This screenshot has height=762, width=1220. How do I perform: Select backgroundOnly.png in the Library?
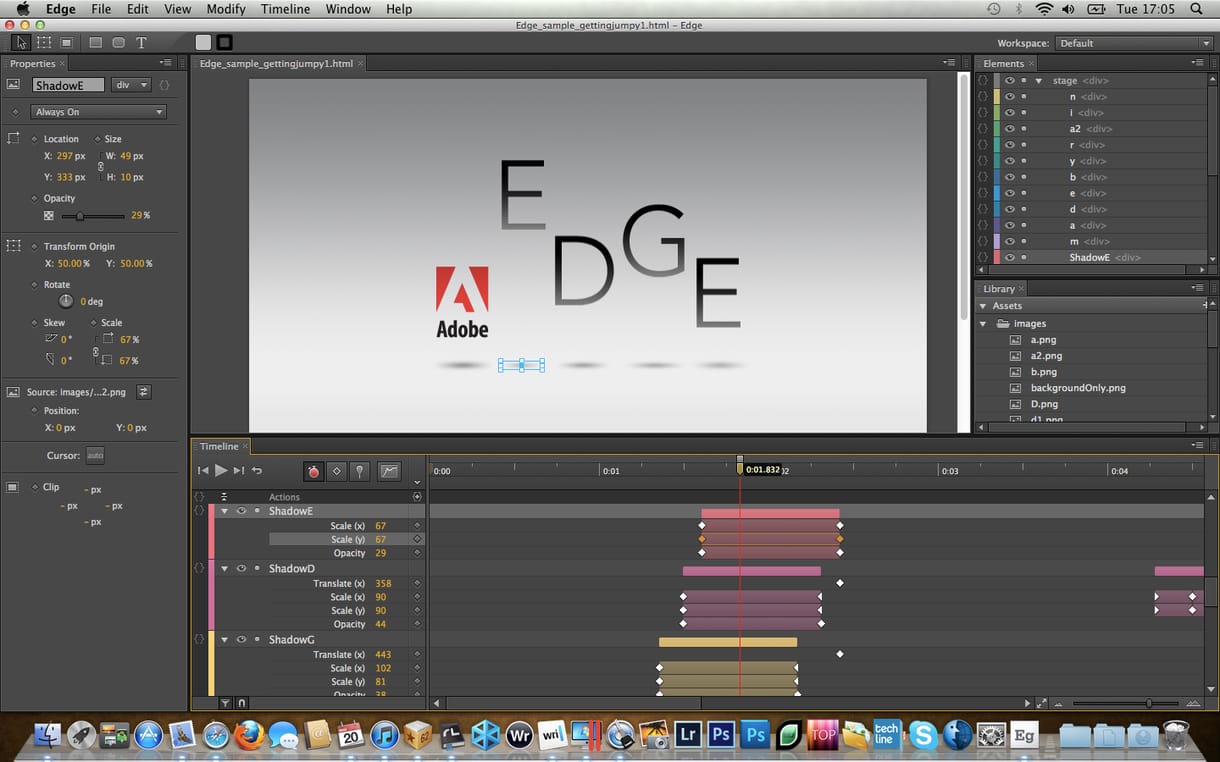(x=1078, y=388)
